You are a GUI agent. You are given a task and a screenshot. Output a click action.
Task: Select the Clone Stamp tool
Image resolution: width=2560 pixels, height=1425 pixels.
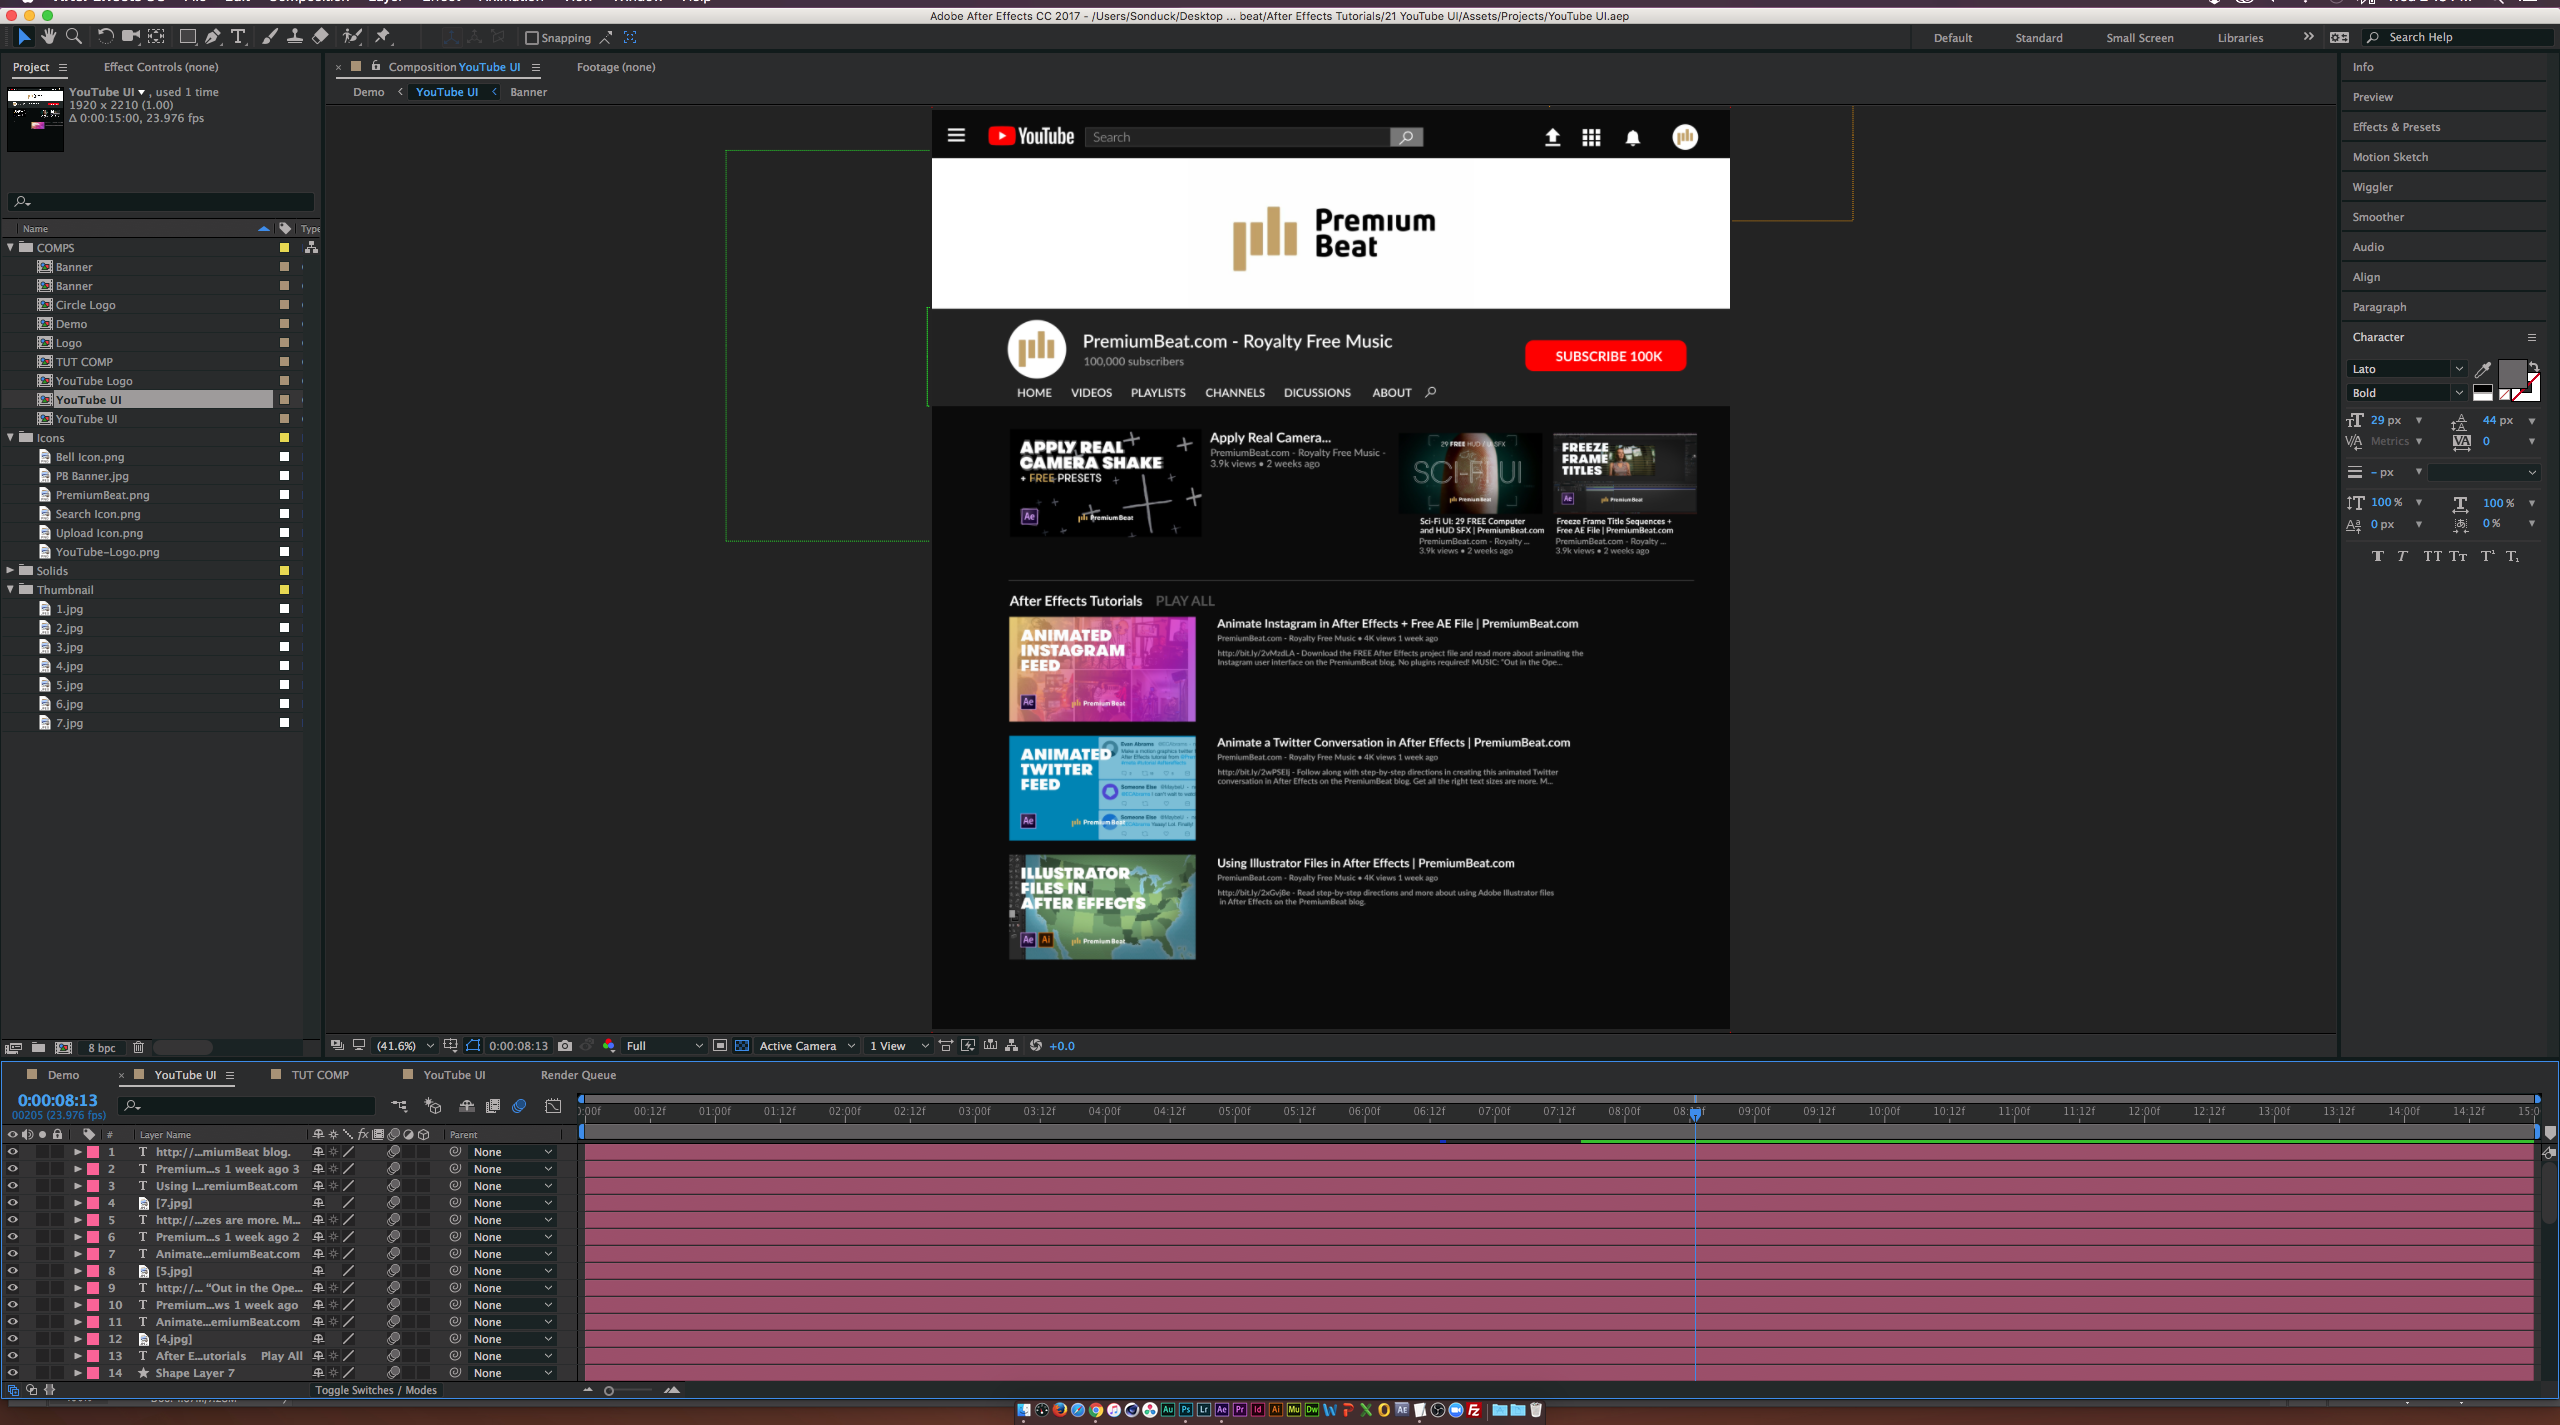point(295,37)
